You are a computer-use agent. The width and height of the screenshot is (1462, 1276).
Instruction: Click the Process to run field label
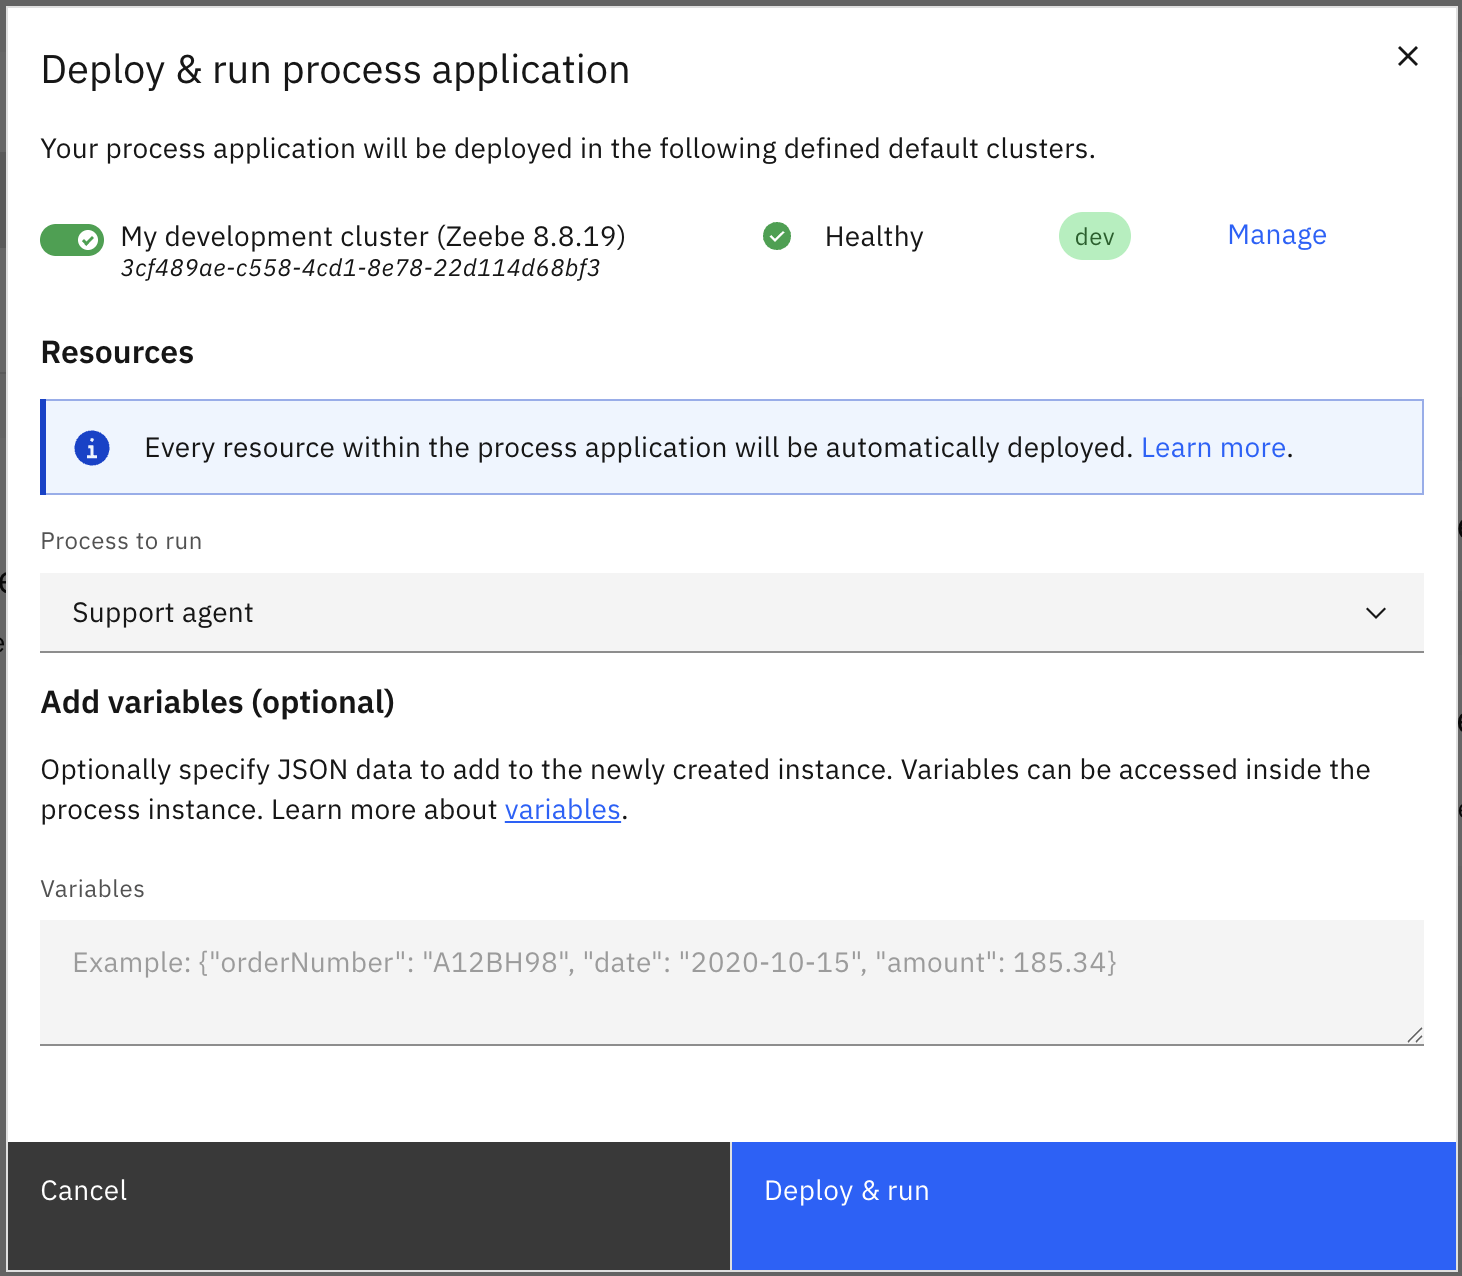pos(121,541)
